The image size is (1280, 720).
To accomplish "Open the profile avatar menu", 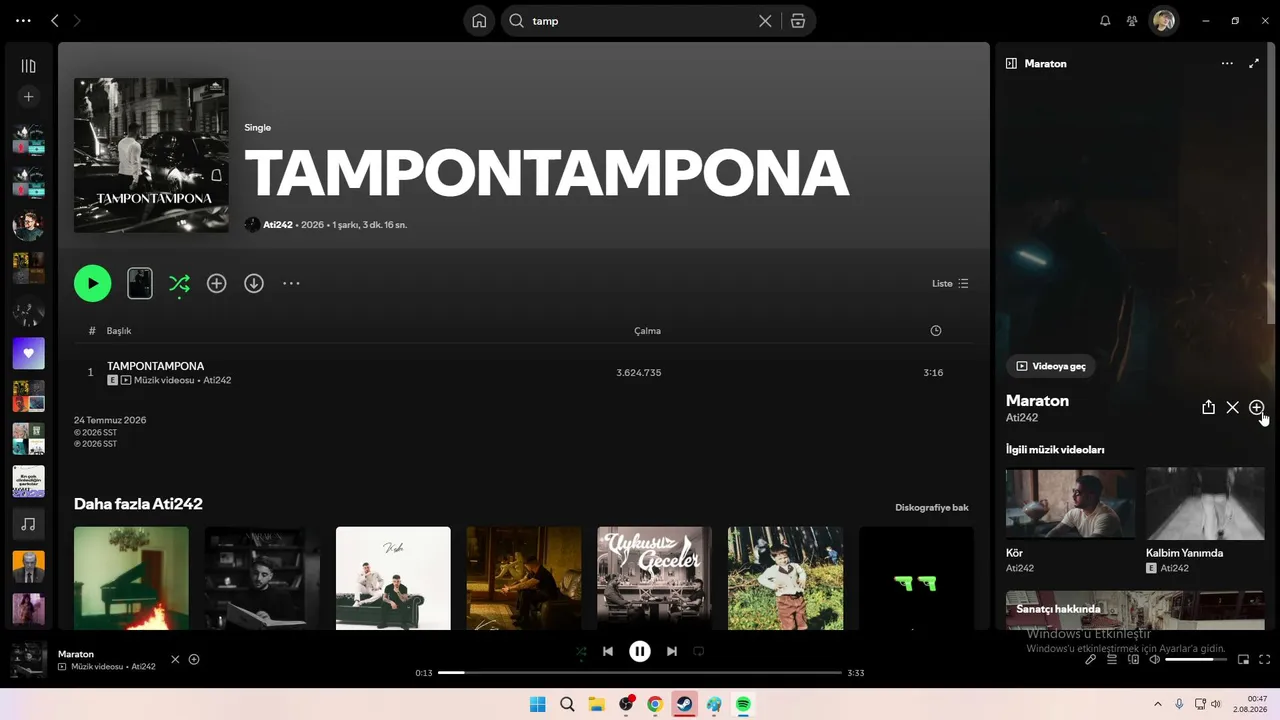I will tap(1163, 20).
